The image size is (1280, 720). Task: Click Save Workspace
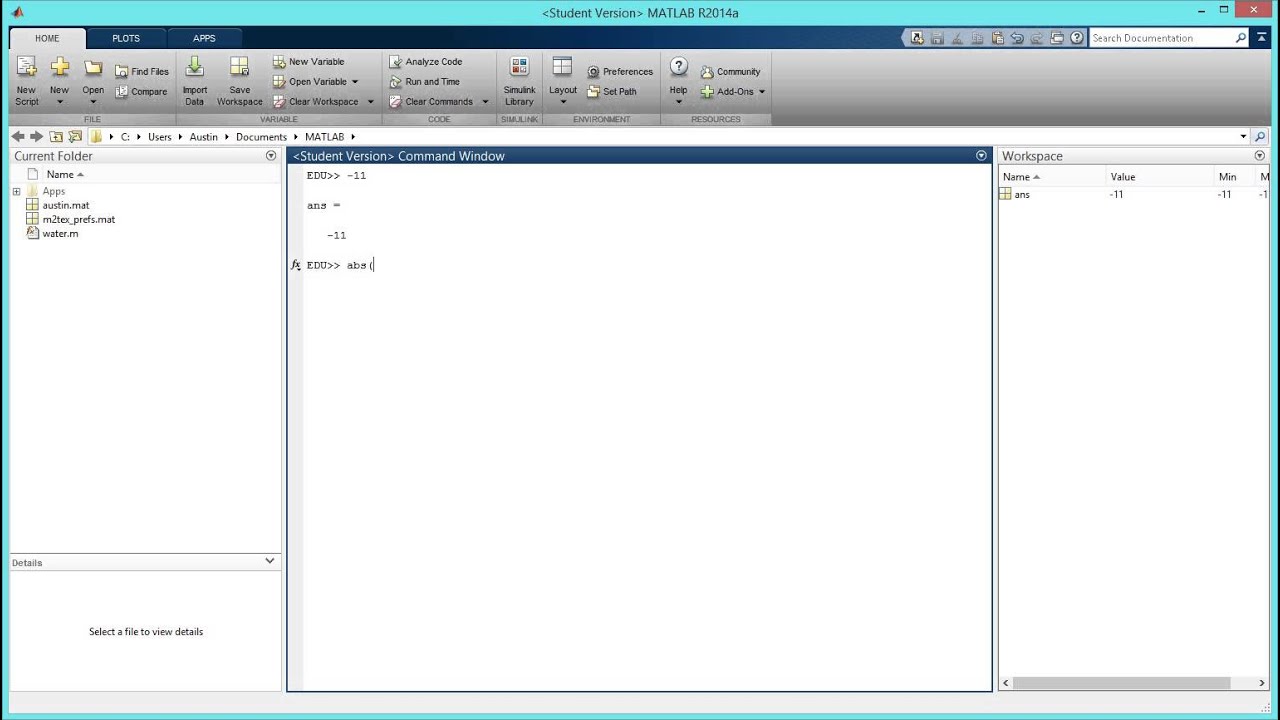240,81
